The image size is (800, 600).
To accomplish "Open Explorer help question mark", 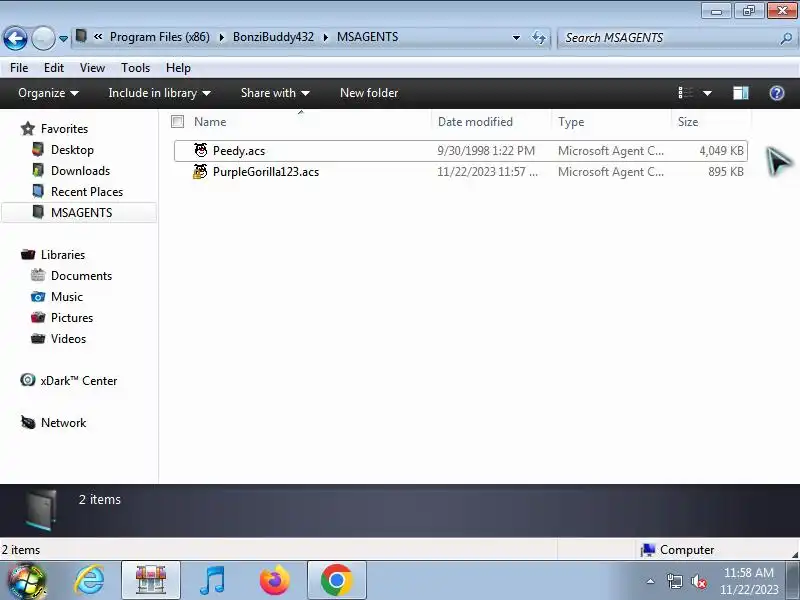I will pyautogui.click(x=777, y=93).
